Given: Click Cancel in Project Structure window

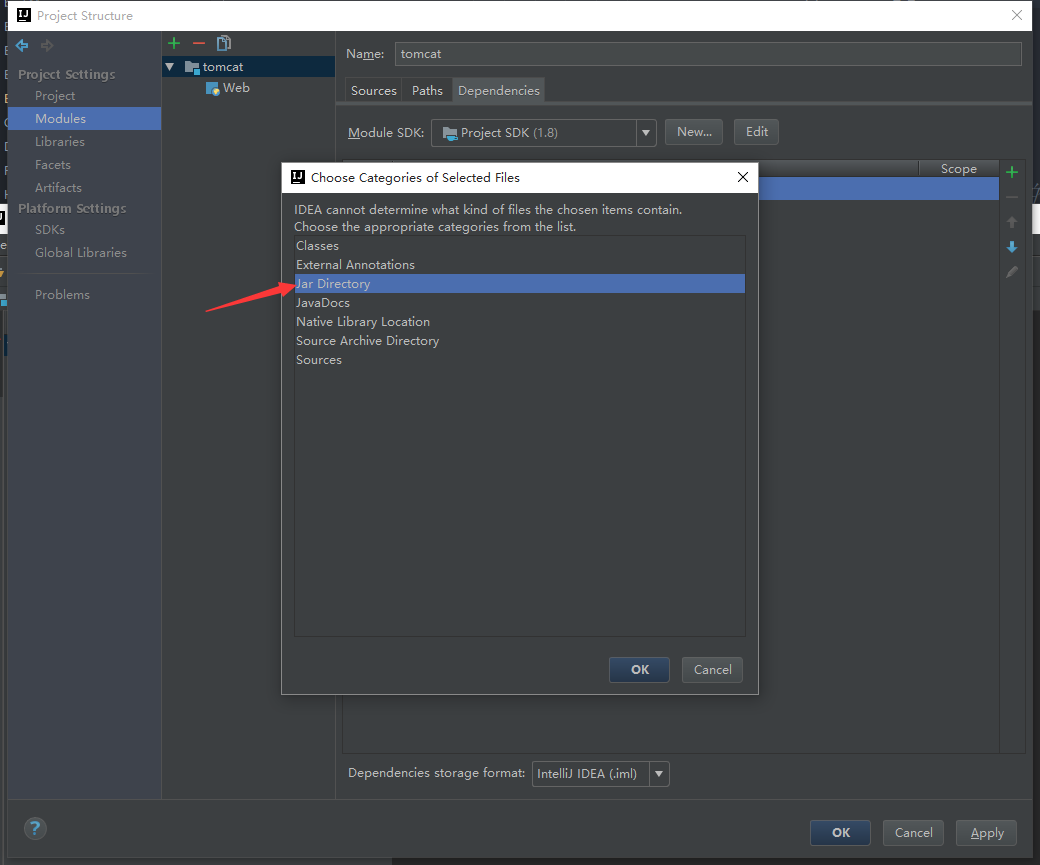Looking at the screenshot, I should [x=913, y=832].
